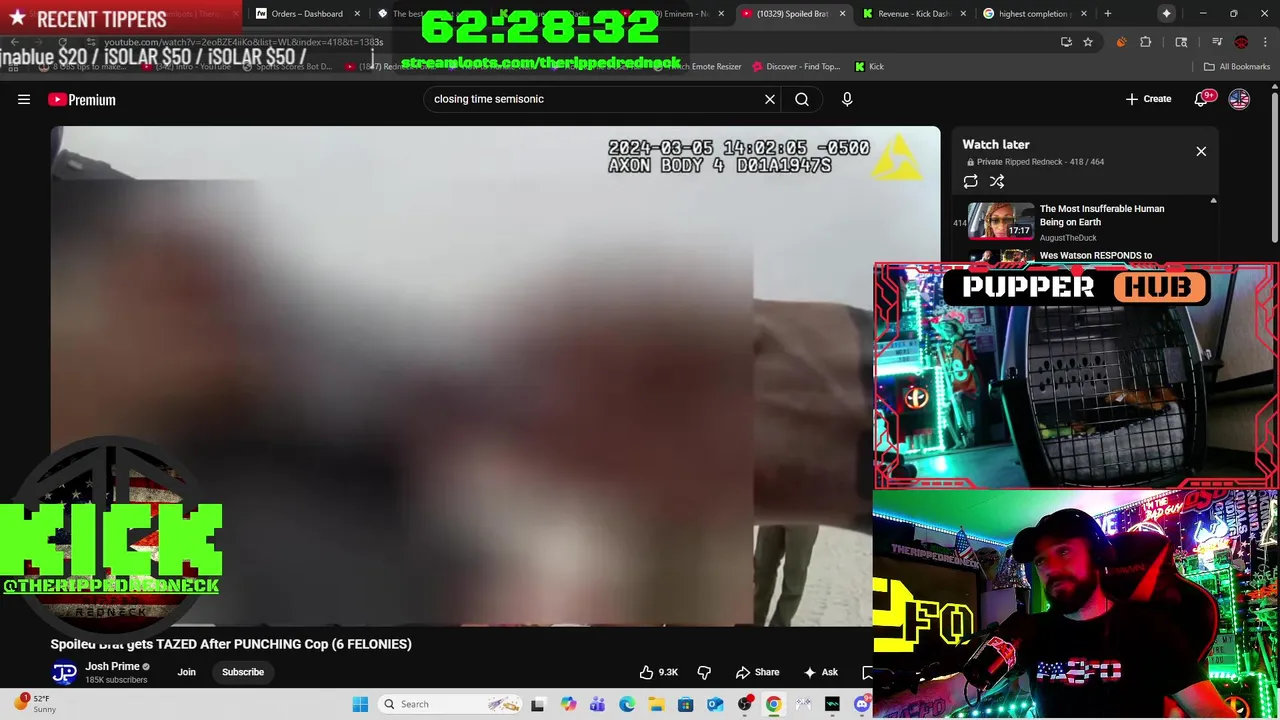
Task: Open OBS Studio taskbar icon
Action: pyautogui.click(x=745, y=704)
